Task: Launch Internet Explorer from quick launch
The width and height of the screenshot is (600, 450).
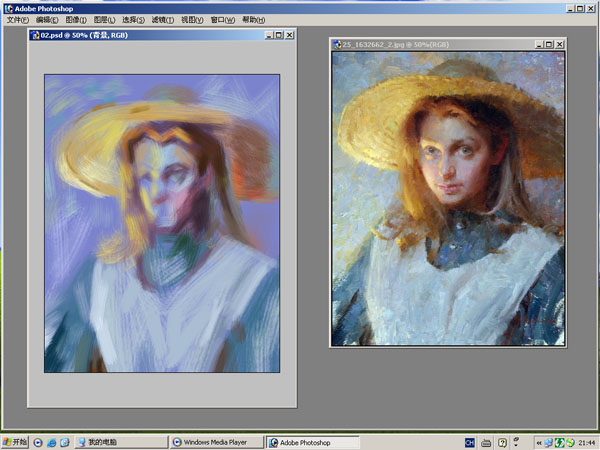Action: 51,443
